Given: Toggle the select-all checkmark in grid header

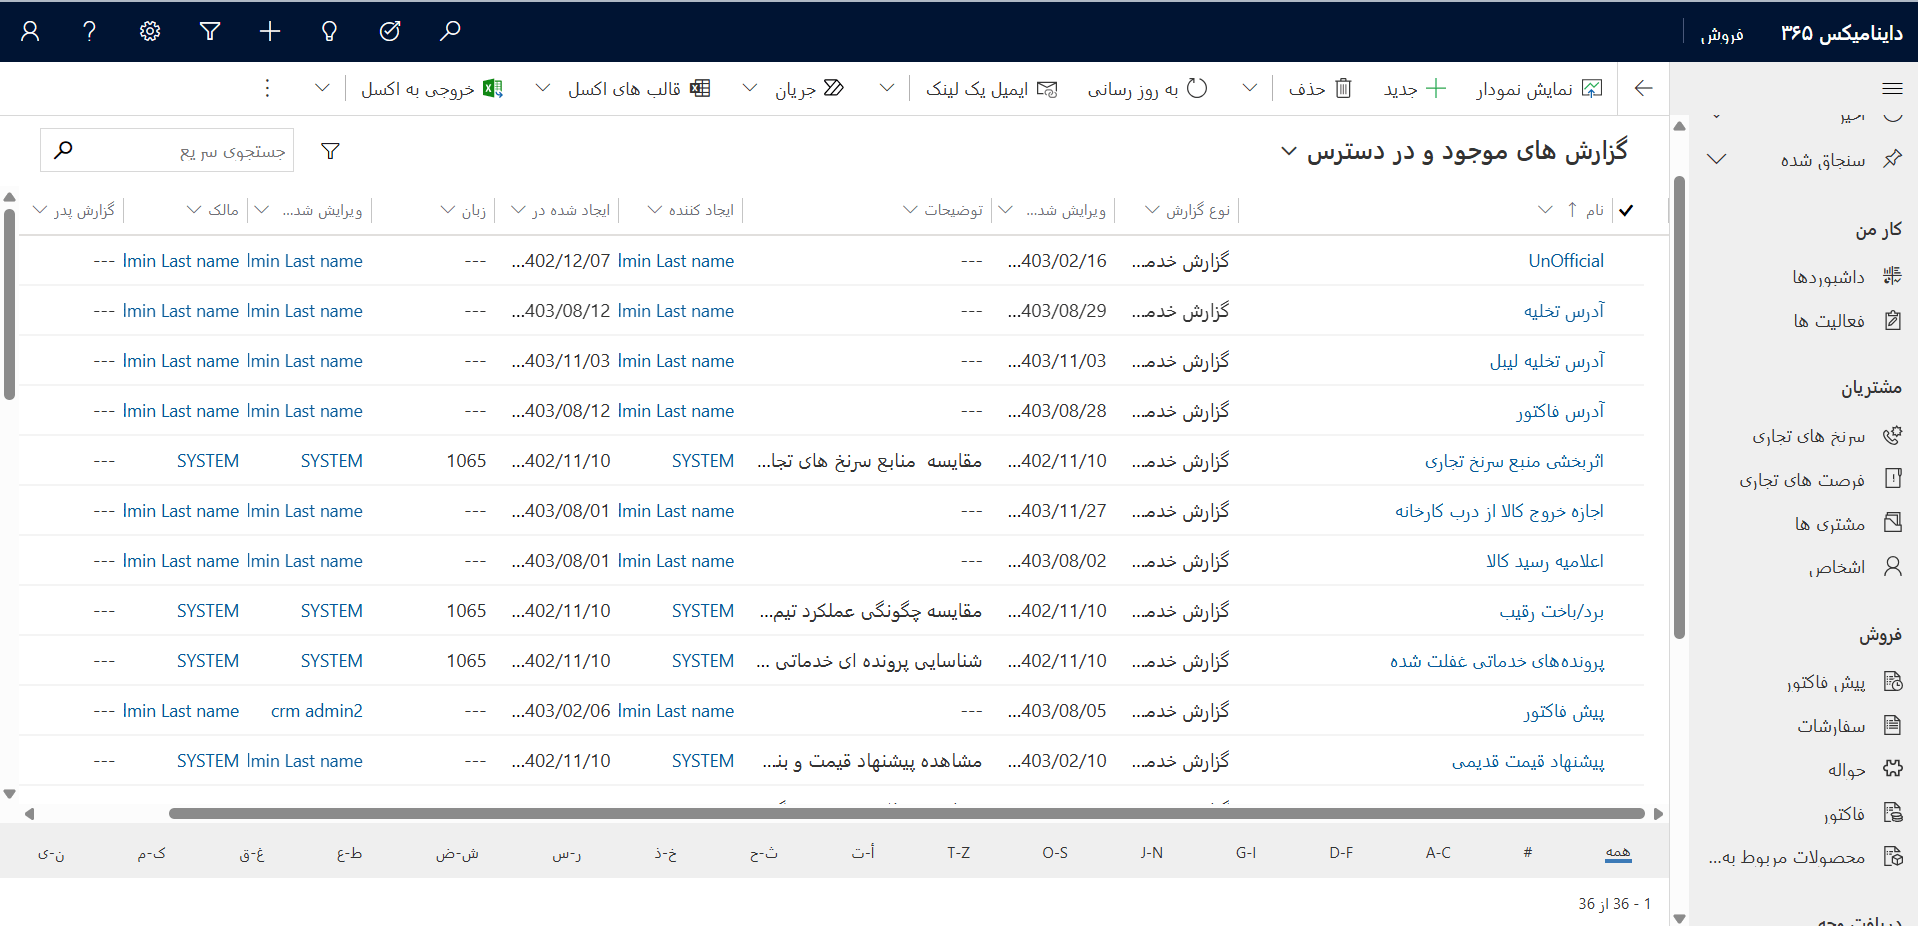Looking at the screenshot, I should click(1626, 210).
